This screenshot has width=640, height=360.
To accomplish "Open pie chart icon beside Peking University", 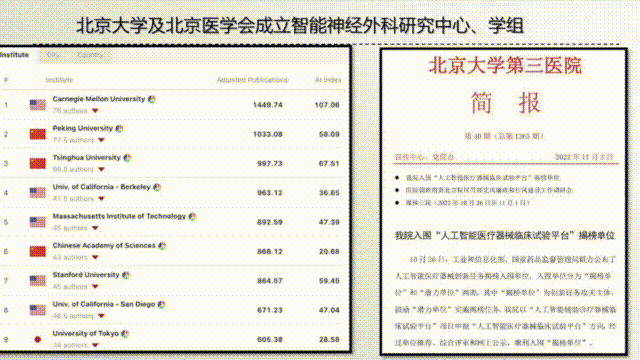I will tap(119, 129).
